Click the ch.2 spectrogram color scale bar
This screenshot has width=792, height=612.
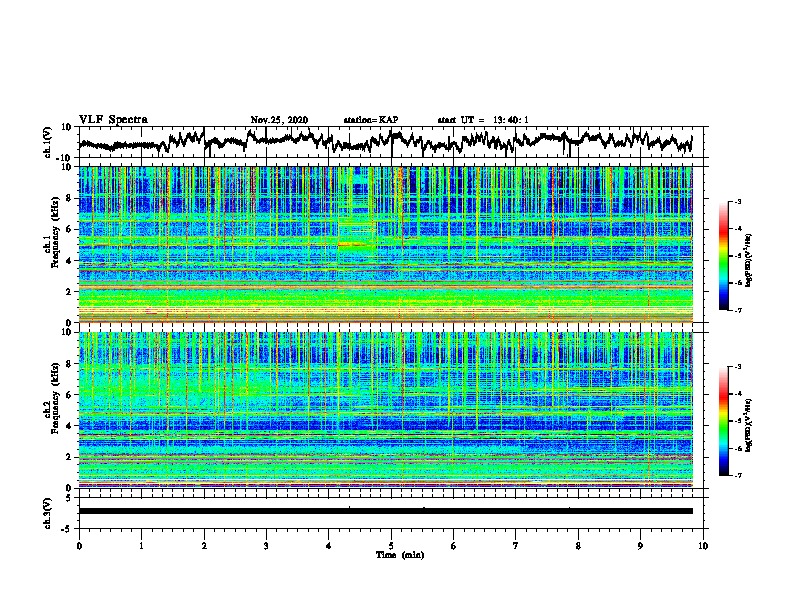[x=723, y=421]
